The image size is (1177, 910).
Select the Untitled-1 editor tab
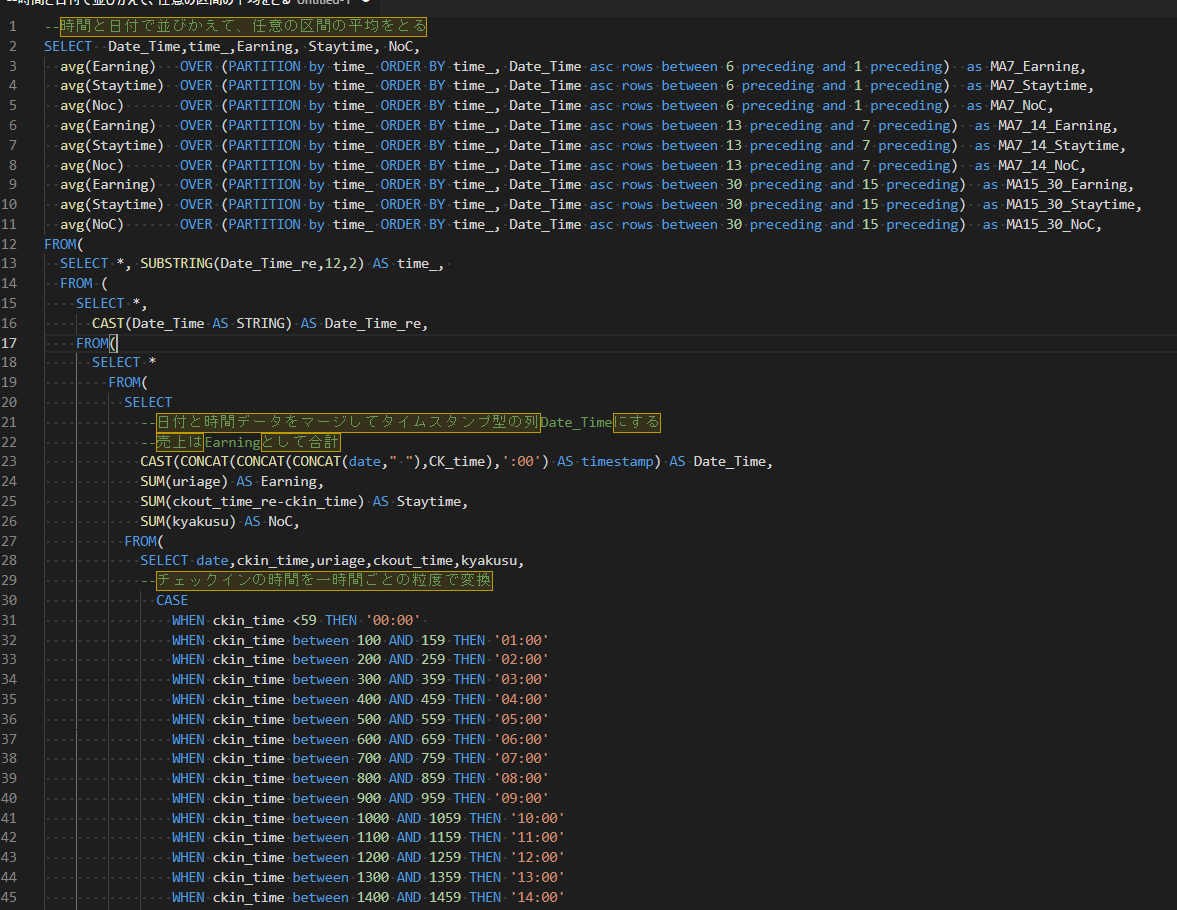(188, 2)
